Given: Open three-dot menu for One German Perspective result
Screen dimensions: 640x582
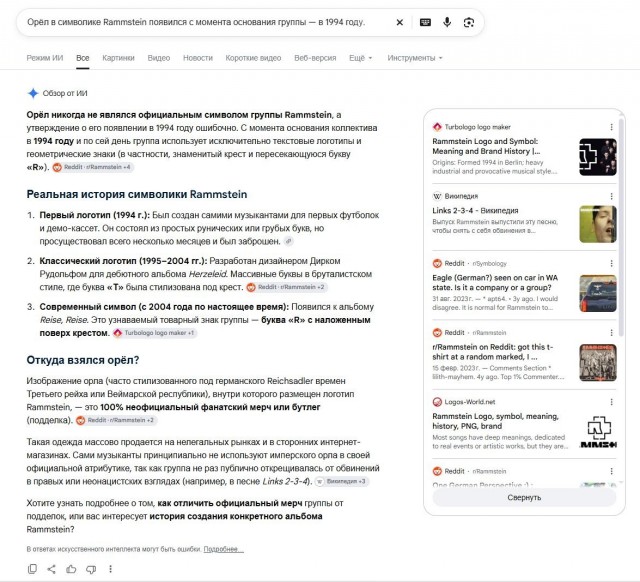Looking at the screenshot, I should click(x=611, y=471).
